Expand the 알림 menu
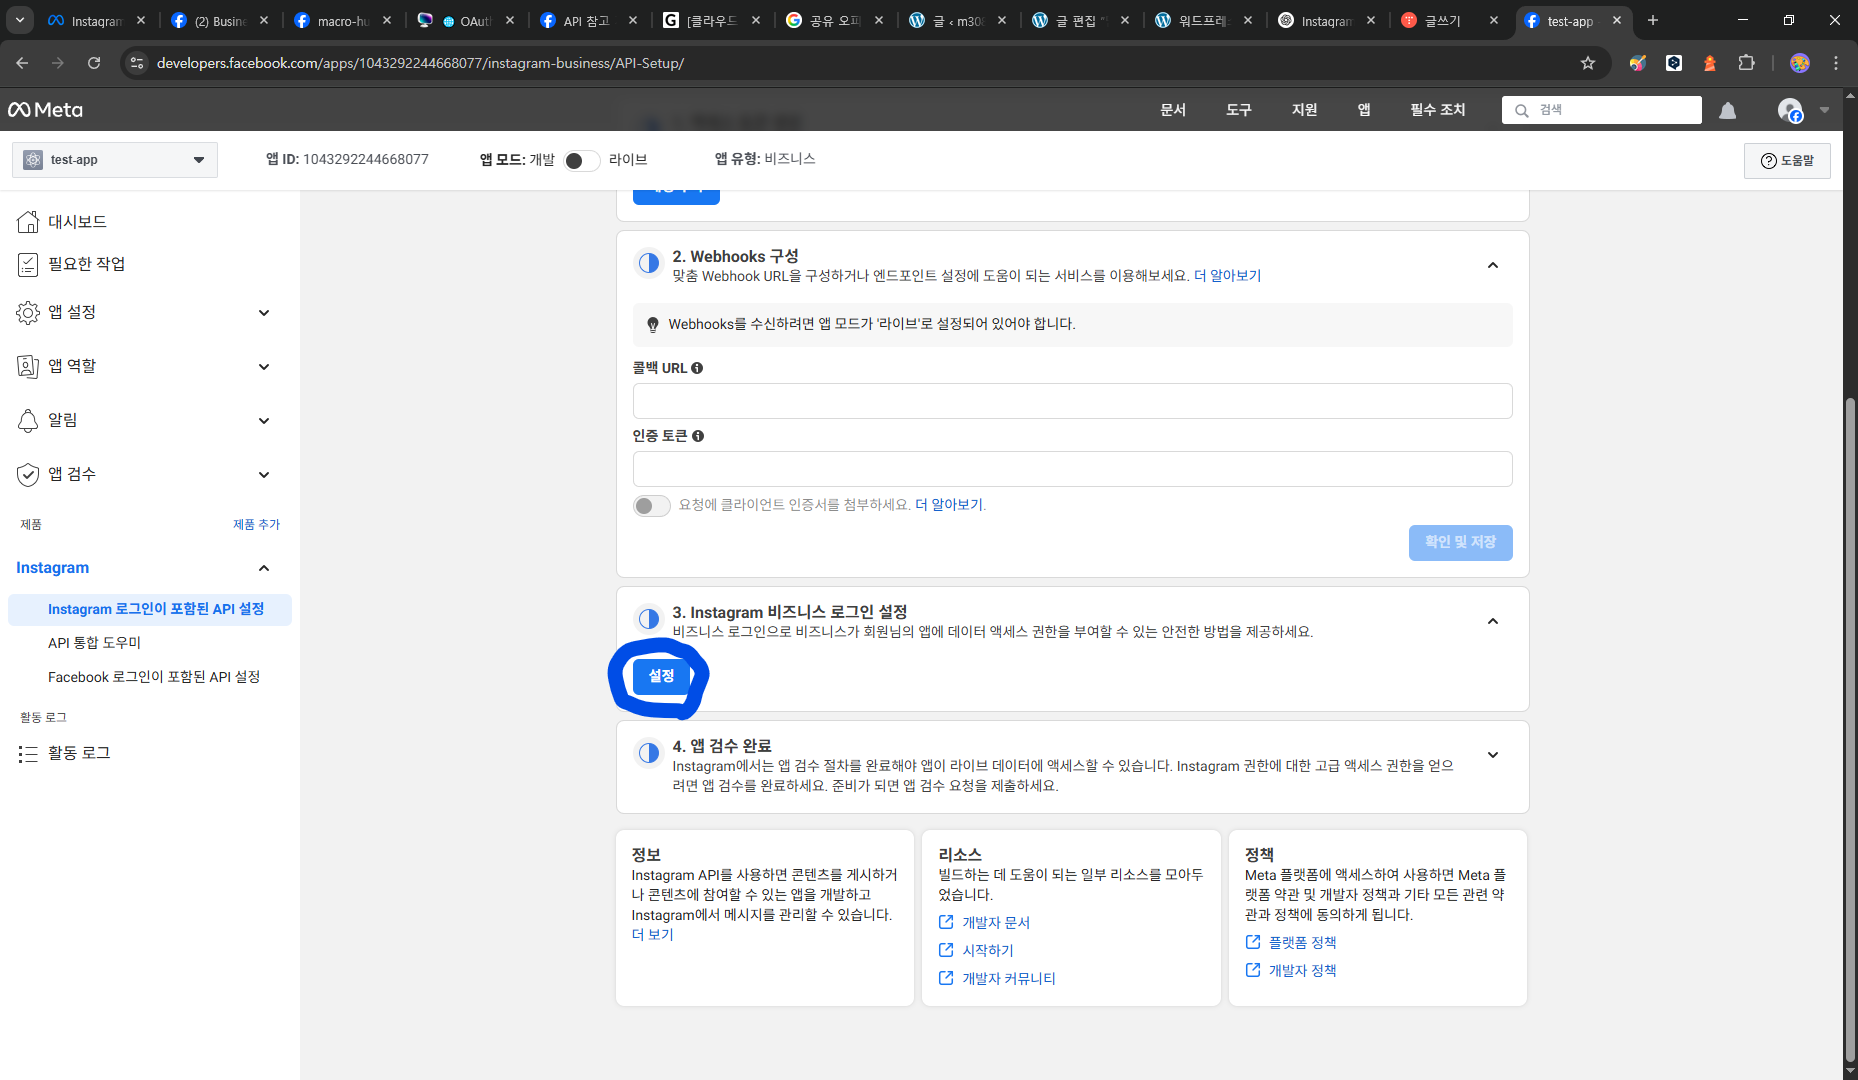Screen dimensions: 1858x1080 tap(264, 421)
